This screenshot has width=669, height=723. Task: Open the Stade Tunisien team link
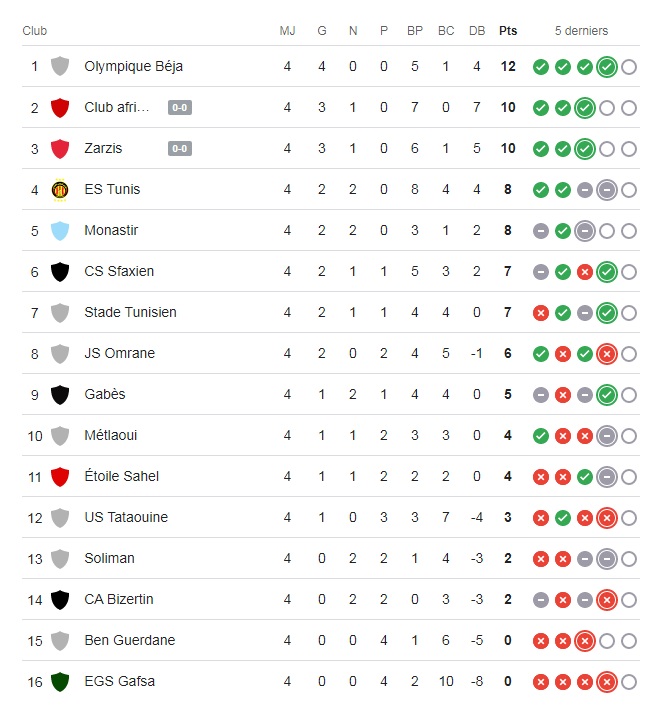point(130,312)
